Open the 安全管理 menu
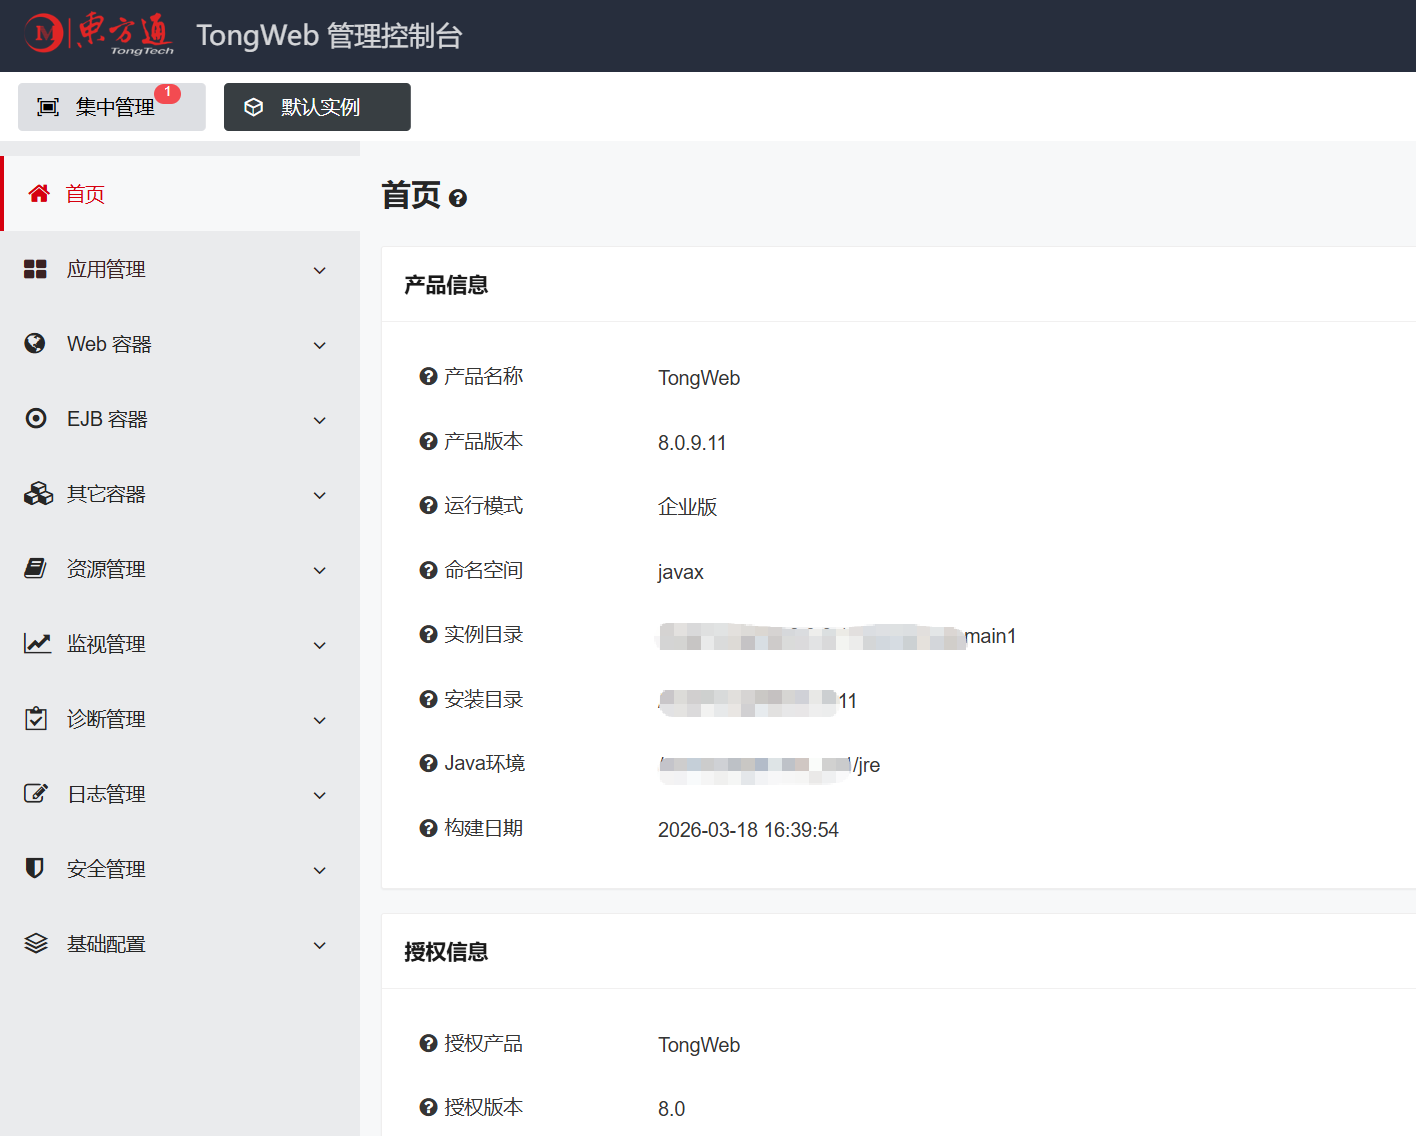 click(180, 869)
